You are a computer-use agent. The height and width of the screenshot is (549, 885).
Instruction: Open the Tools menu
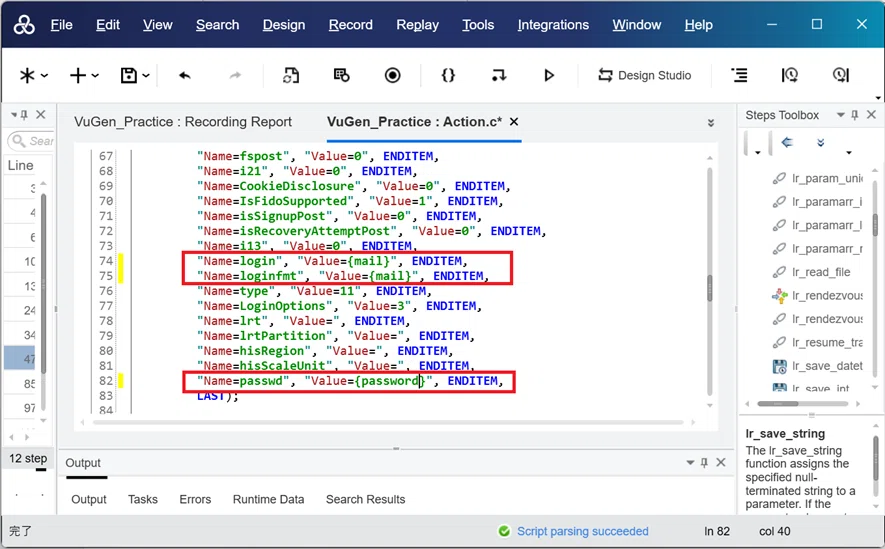click(x=478, y=25)
